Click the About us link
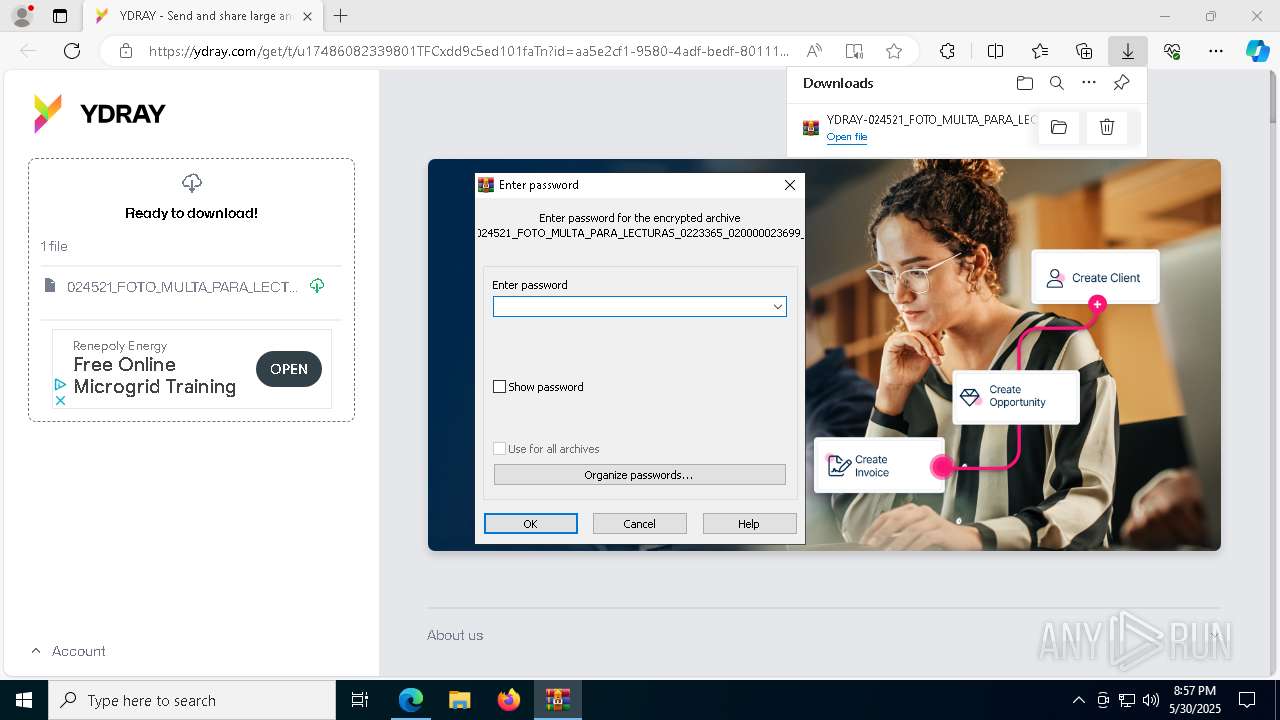 tap(455, 635)
